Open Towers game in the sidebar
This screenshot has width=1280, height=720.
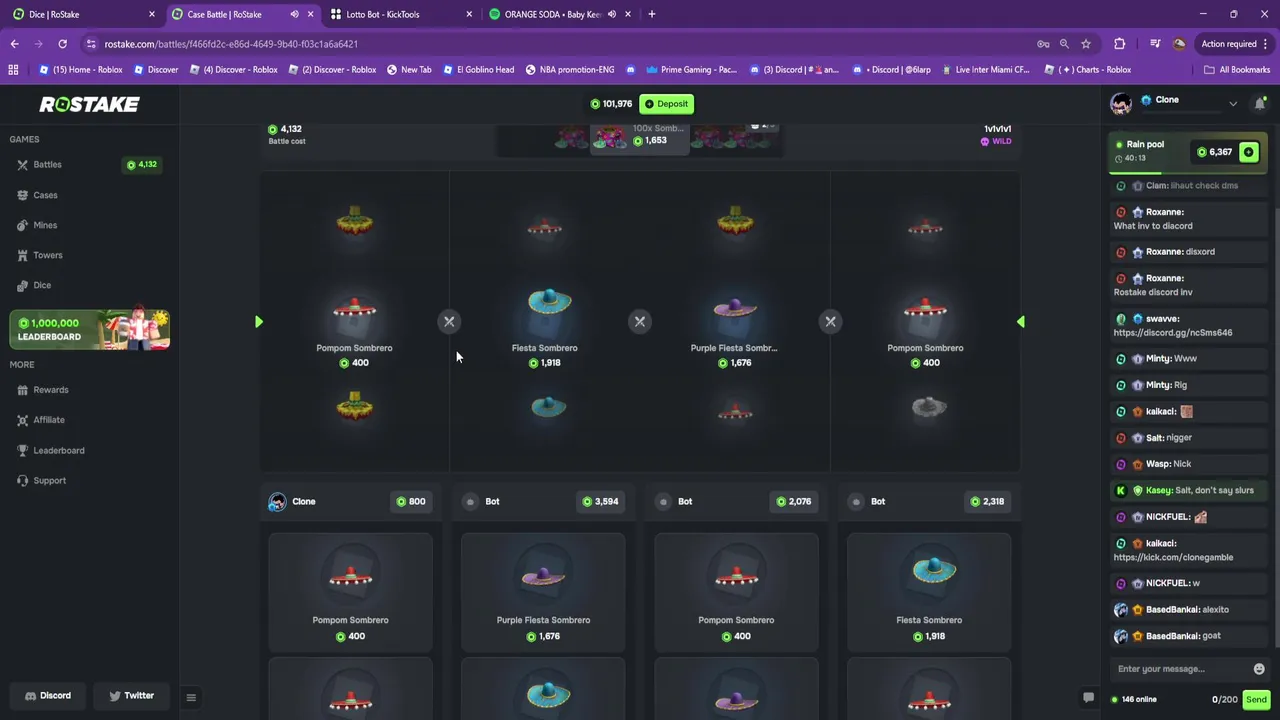point(47,255)
